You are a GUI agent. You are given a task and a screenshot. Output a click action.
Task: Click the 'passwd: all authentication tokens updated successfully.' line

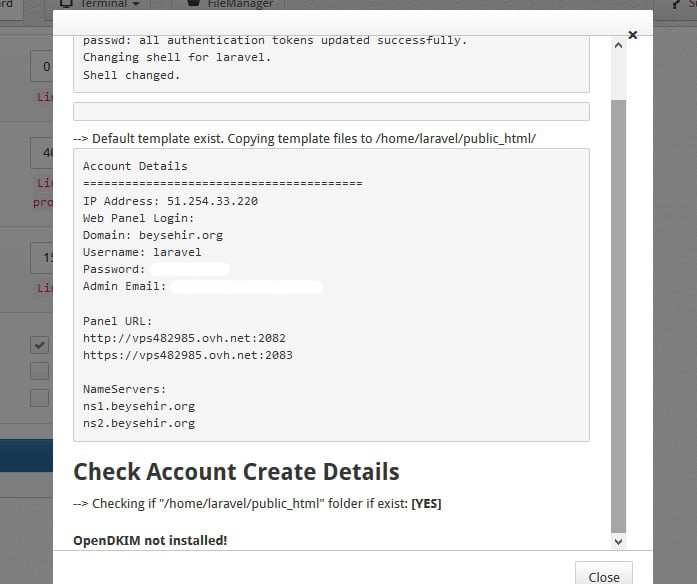(x=275, y=40)
